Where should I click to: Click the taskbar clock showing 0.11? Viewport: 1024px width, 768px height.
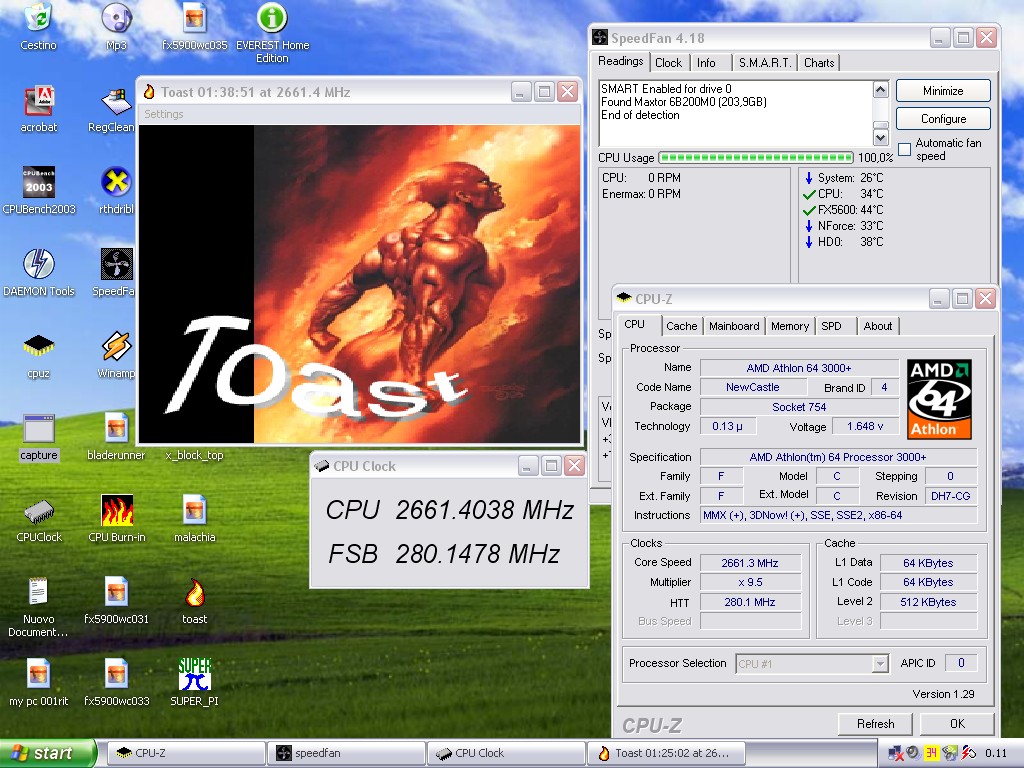996,754
